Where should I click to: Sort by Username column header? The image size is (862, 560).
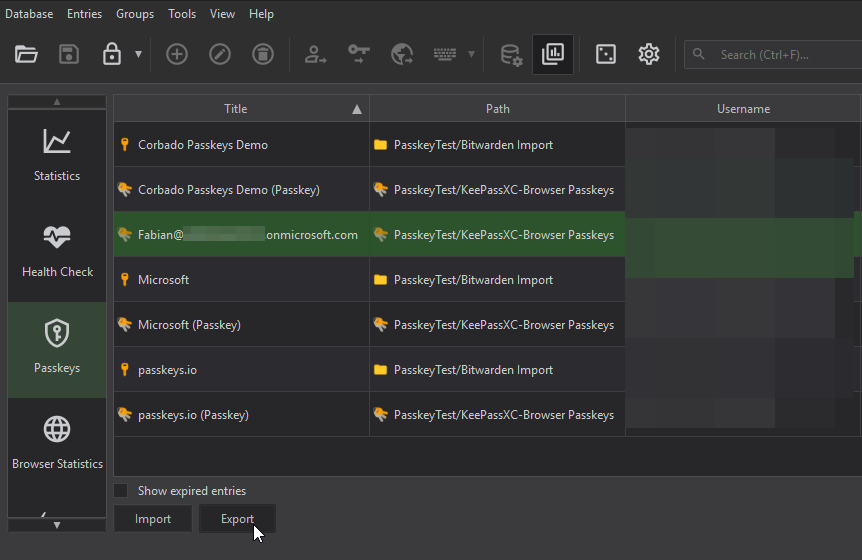(743, 109)
